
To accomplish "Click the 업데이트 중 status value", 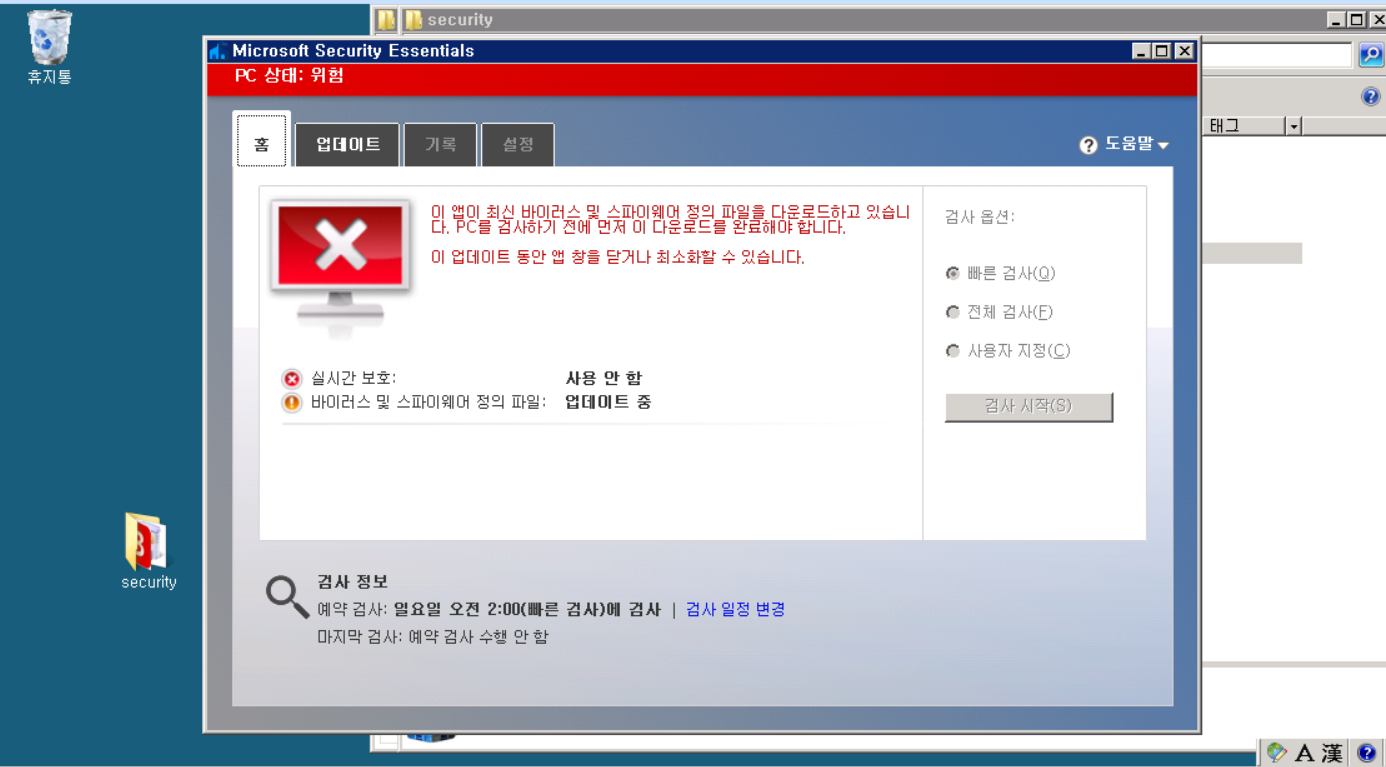I will pos(608,403).
